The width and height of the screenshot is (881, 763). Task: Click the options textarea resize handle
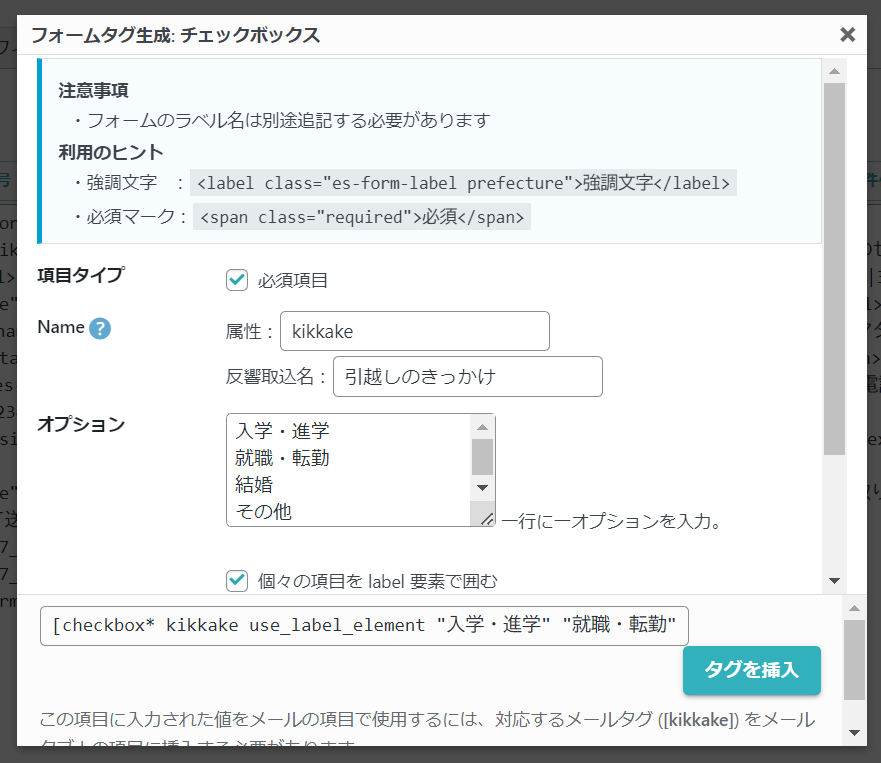tap(486, 517)
